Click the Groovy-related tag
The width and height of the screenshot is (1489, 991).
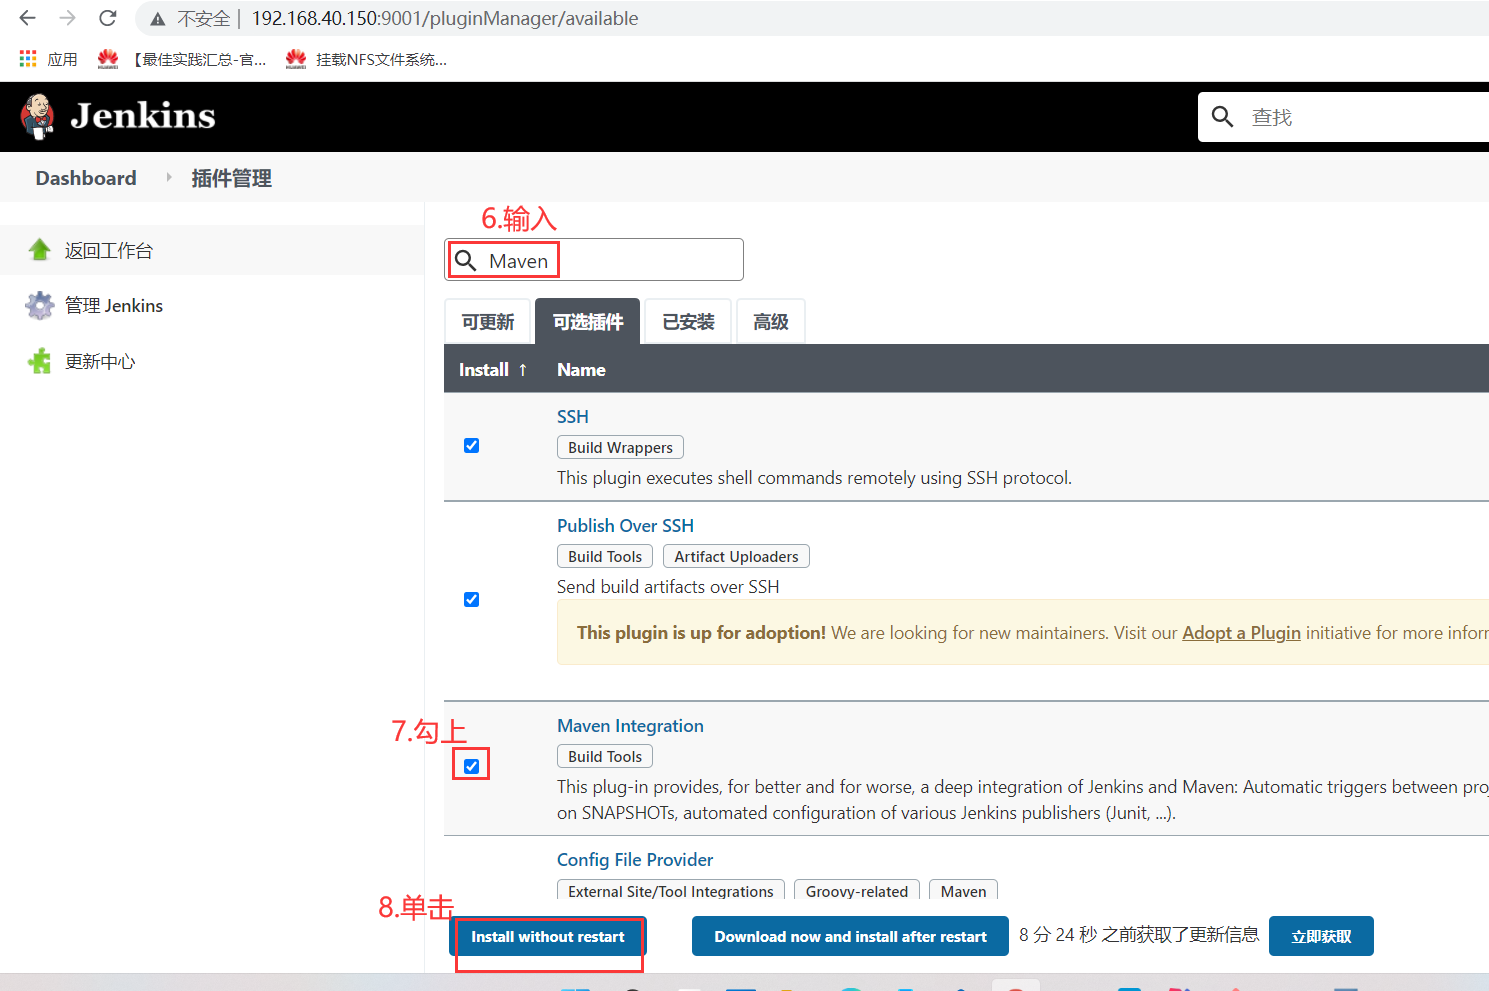point(857,891)
